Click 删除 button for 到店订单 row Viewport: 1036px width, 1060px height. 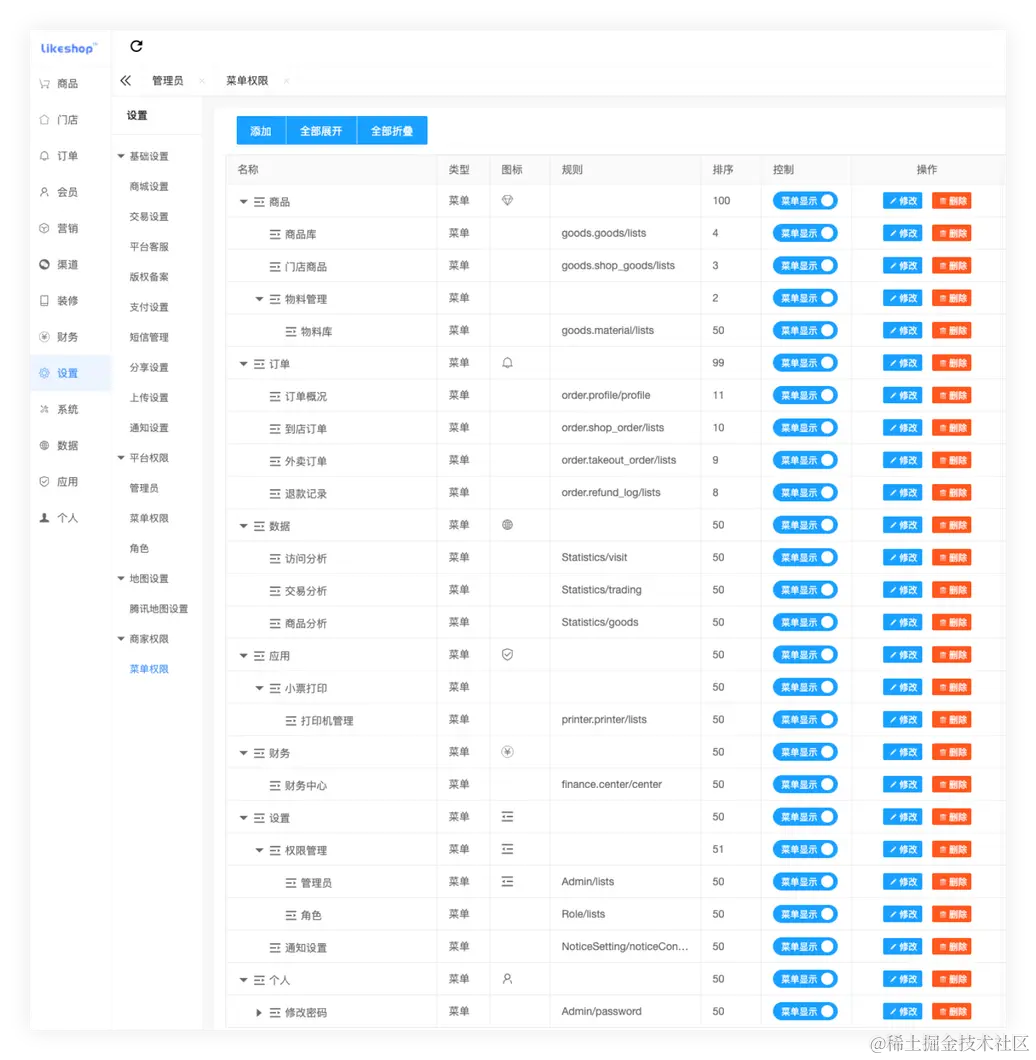pos(951,428)
